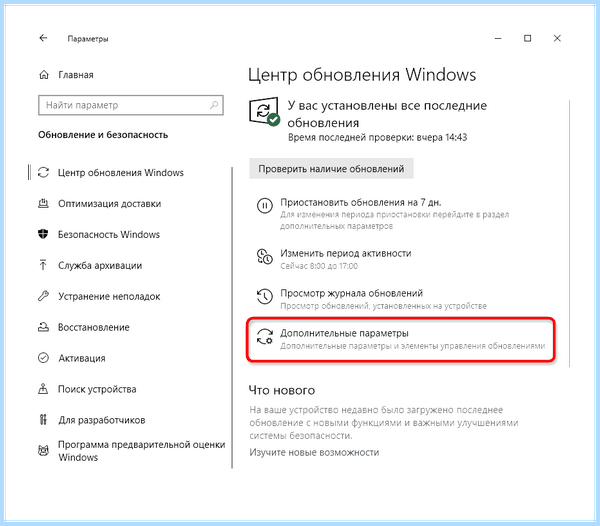Click the shield icon for Безопасность Windows

[x=43, y=234]
